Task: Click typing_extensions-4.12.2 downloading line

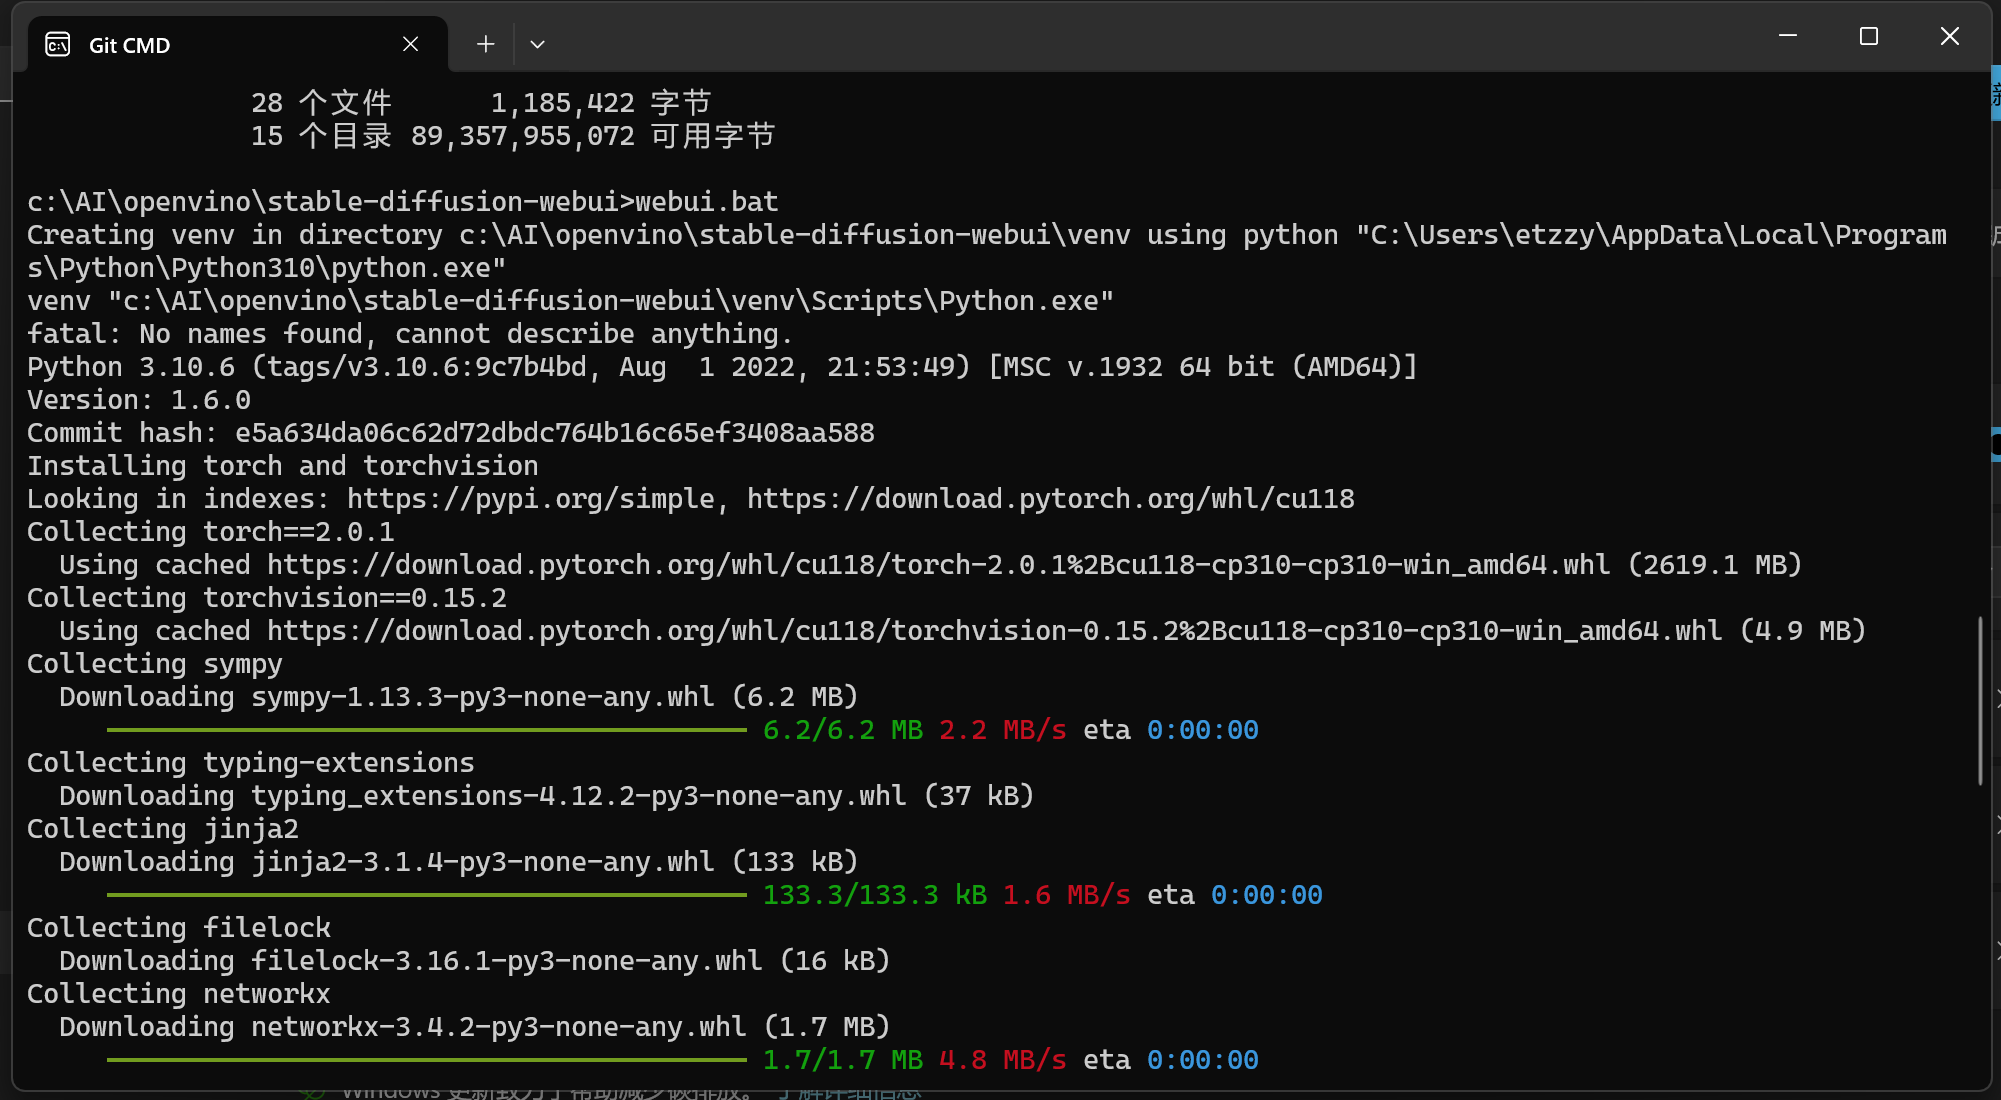Action: [x=547, y=796]
